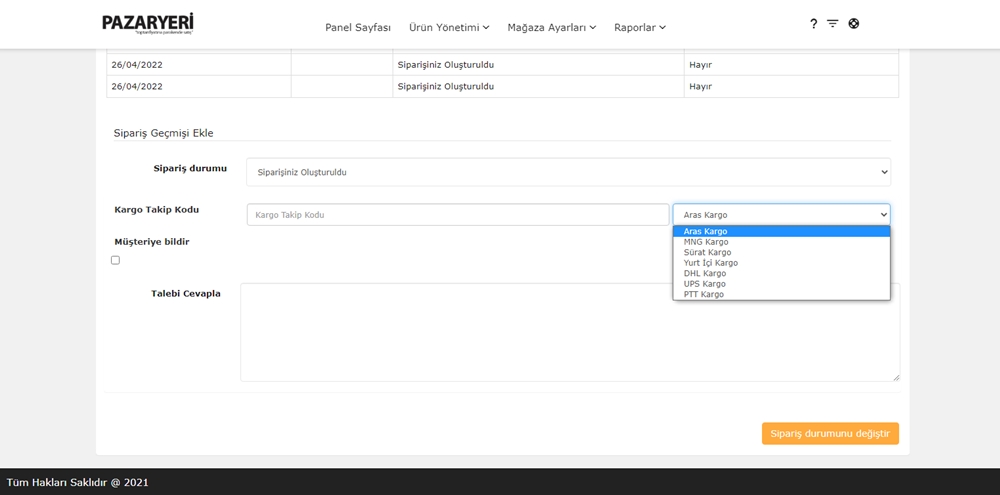
Task: Choose Sürat Kargo option
Action: (x=781, y=252)
